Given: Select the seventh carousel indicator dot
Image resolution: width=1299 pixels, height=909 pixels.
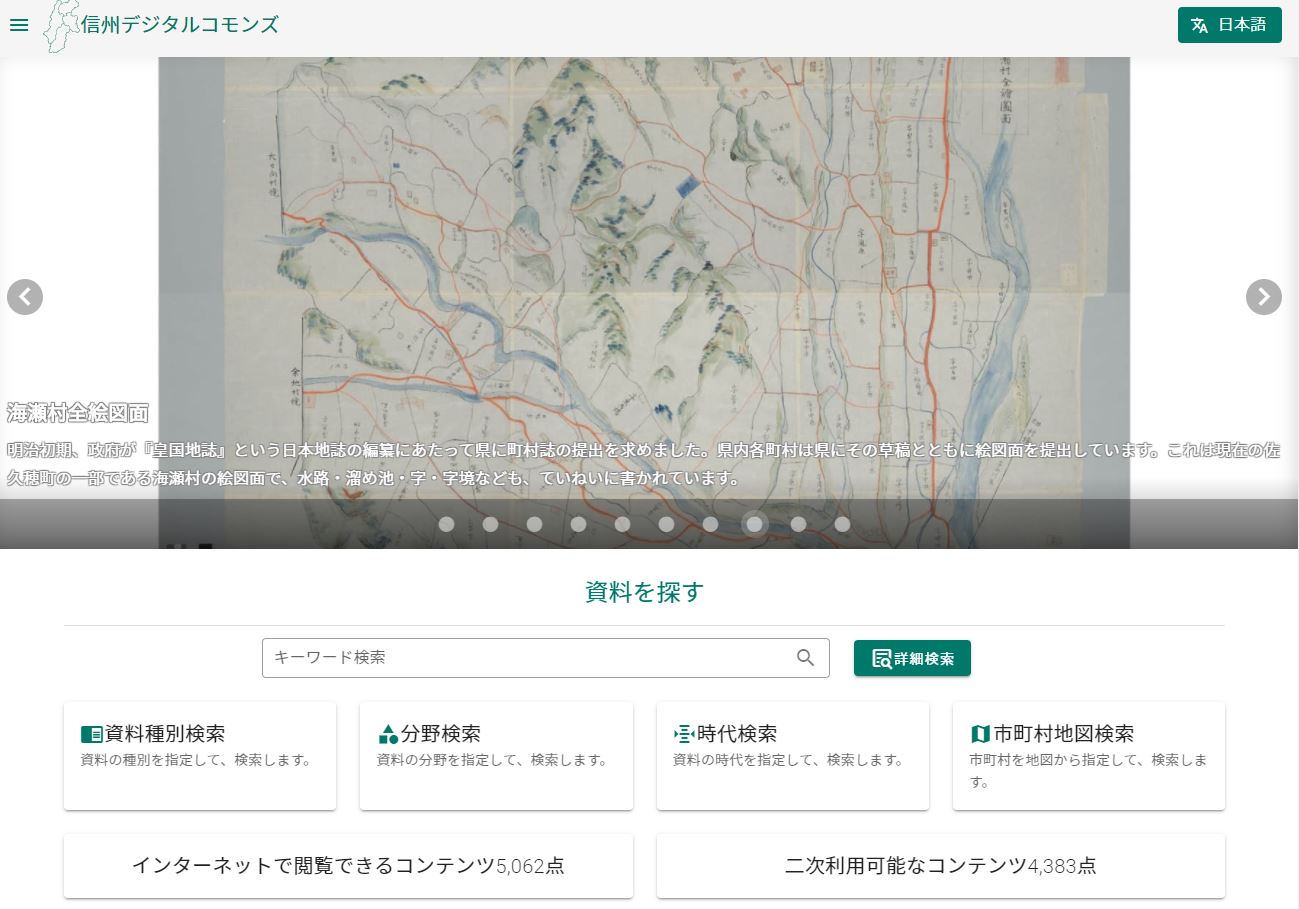Looking at the screenshot, I should click(x=710, y=524).
